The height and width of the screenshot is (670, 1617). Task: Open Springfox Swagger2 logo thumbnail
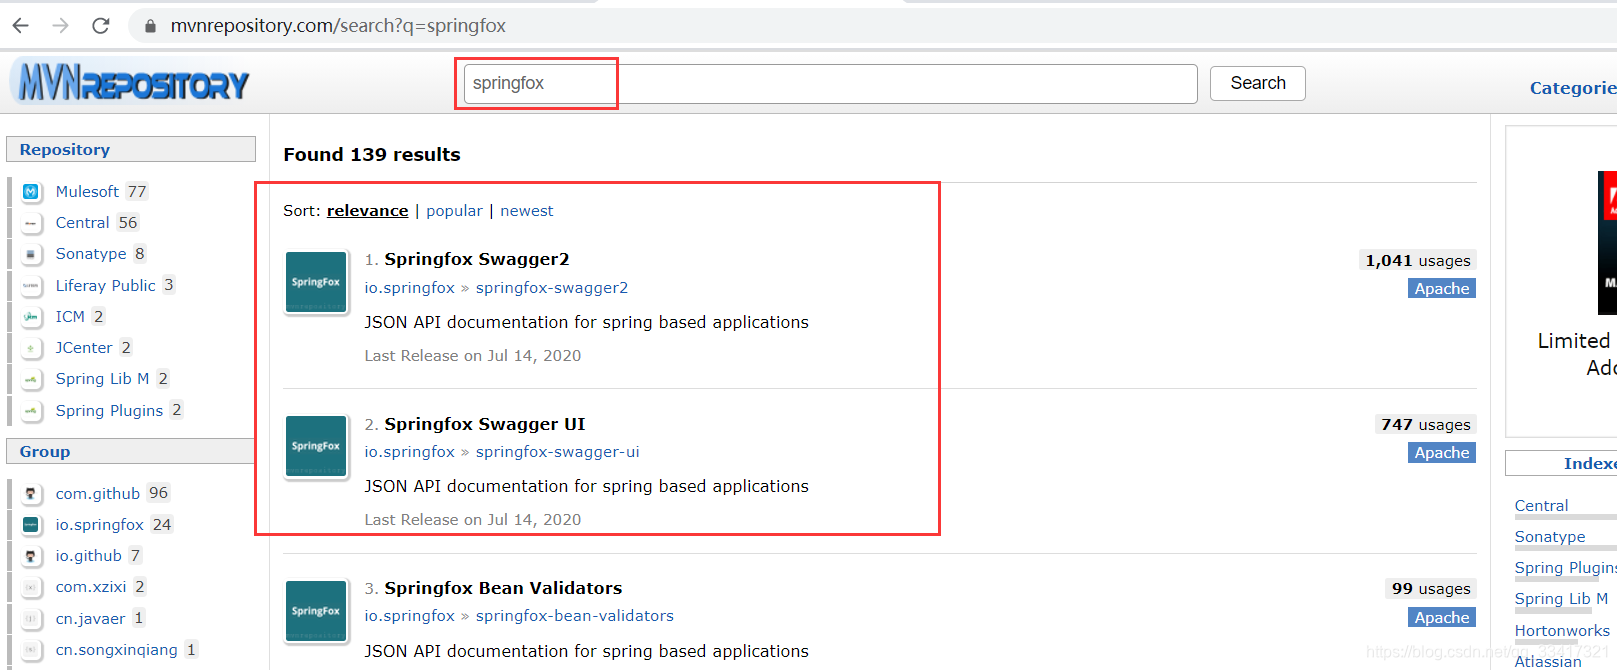(316, 282)
